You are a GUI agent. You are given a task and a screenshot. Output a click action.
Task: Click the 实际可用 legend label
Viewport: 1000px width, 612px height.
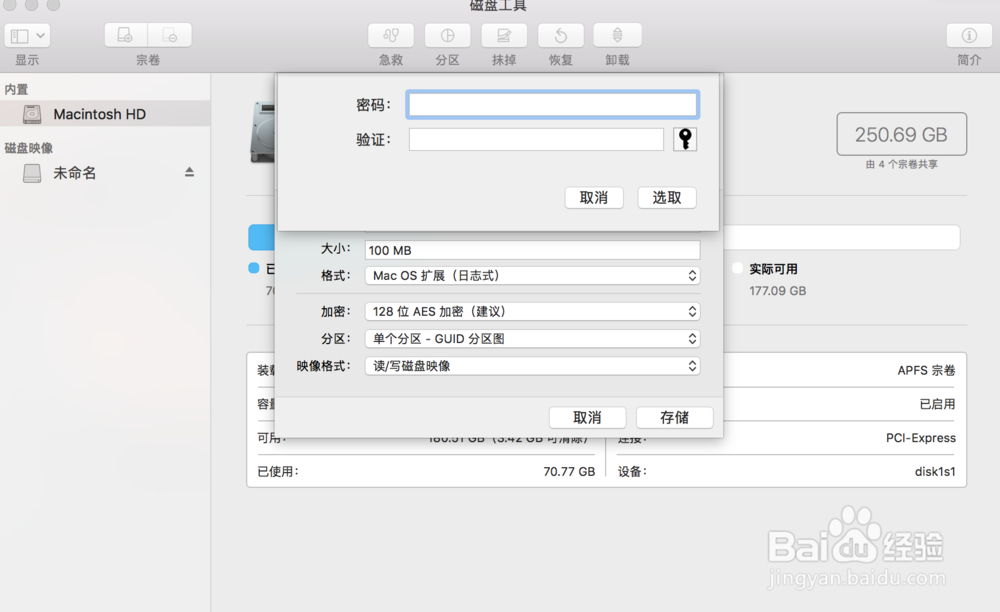pos(773,269)
